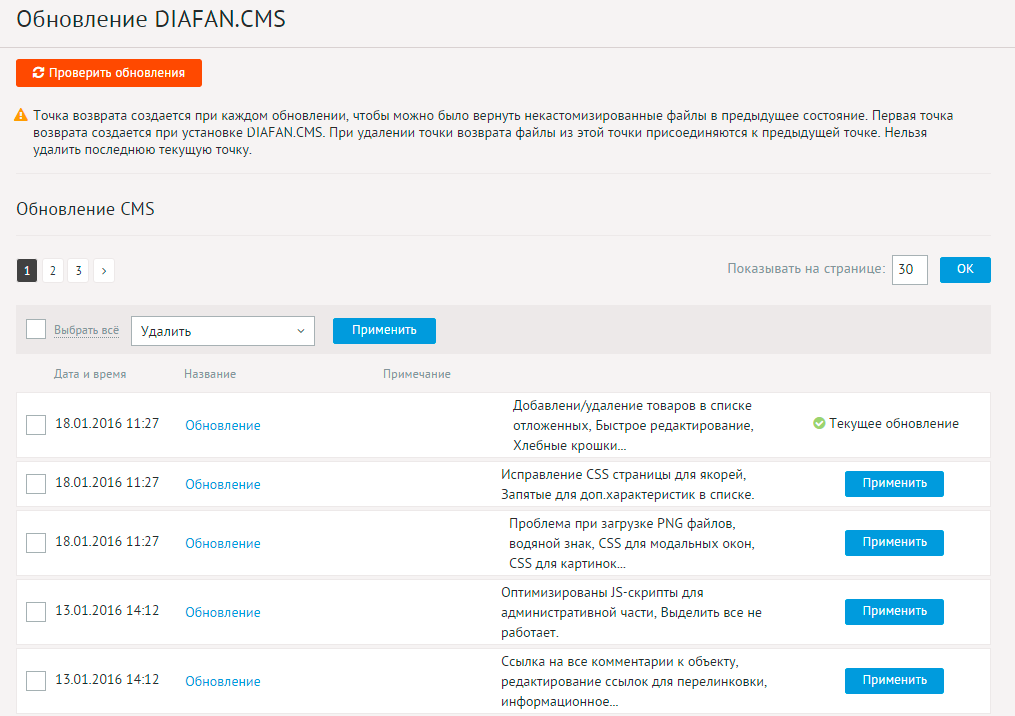Check the row 'Проблема при загрузке PNG файлов'

click(36, 543)
